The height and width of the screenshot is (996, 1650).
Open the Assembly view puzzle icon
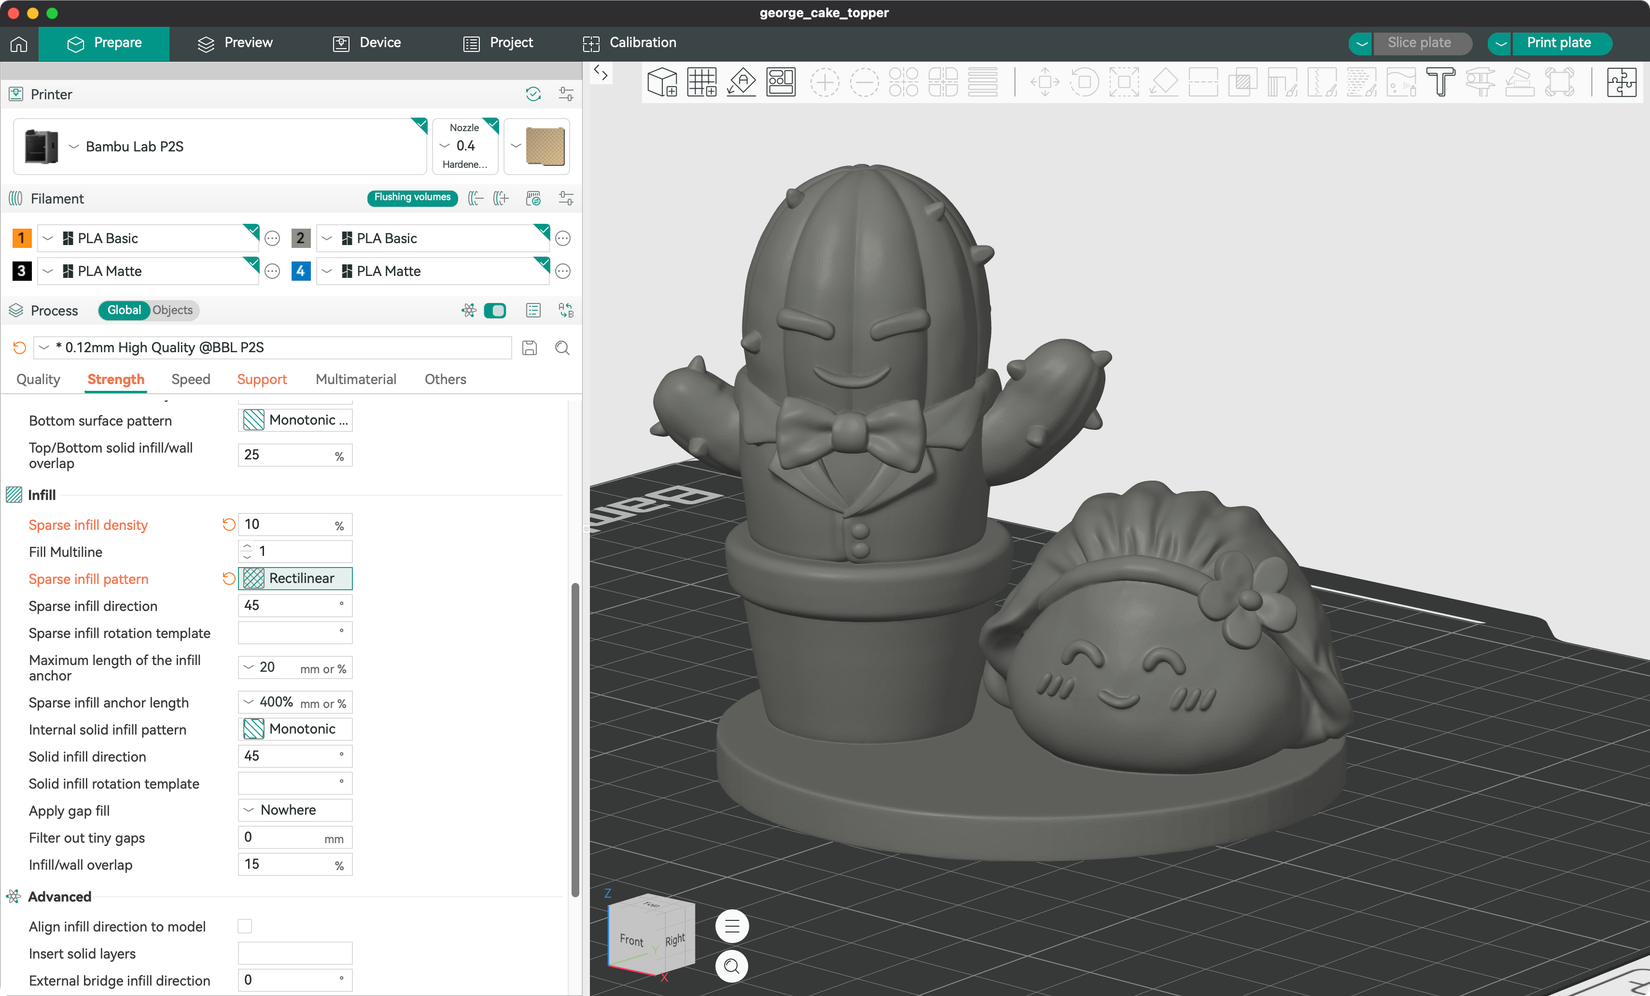click(1621, 82)
